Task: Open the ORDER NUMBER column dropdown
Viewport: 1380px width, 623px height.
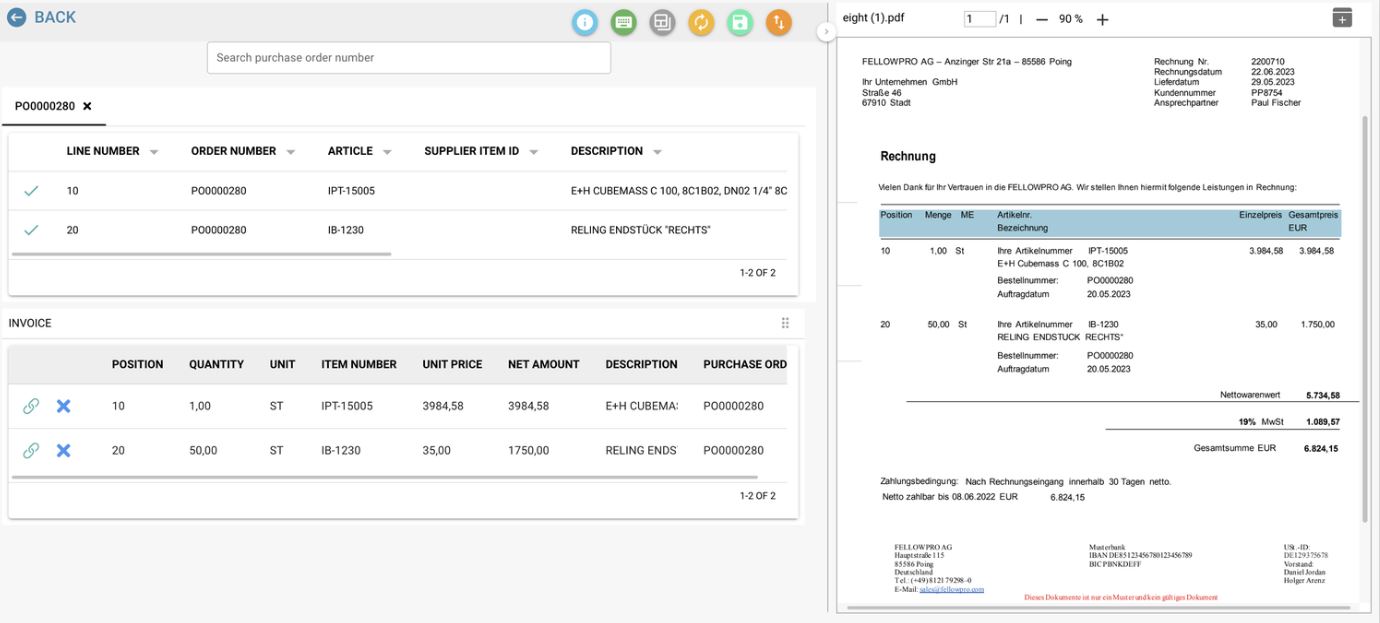Action: pyautogui.click(x=290, y=152)
